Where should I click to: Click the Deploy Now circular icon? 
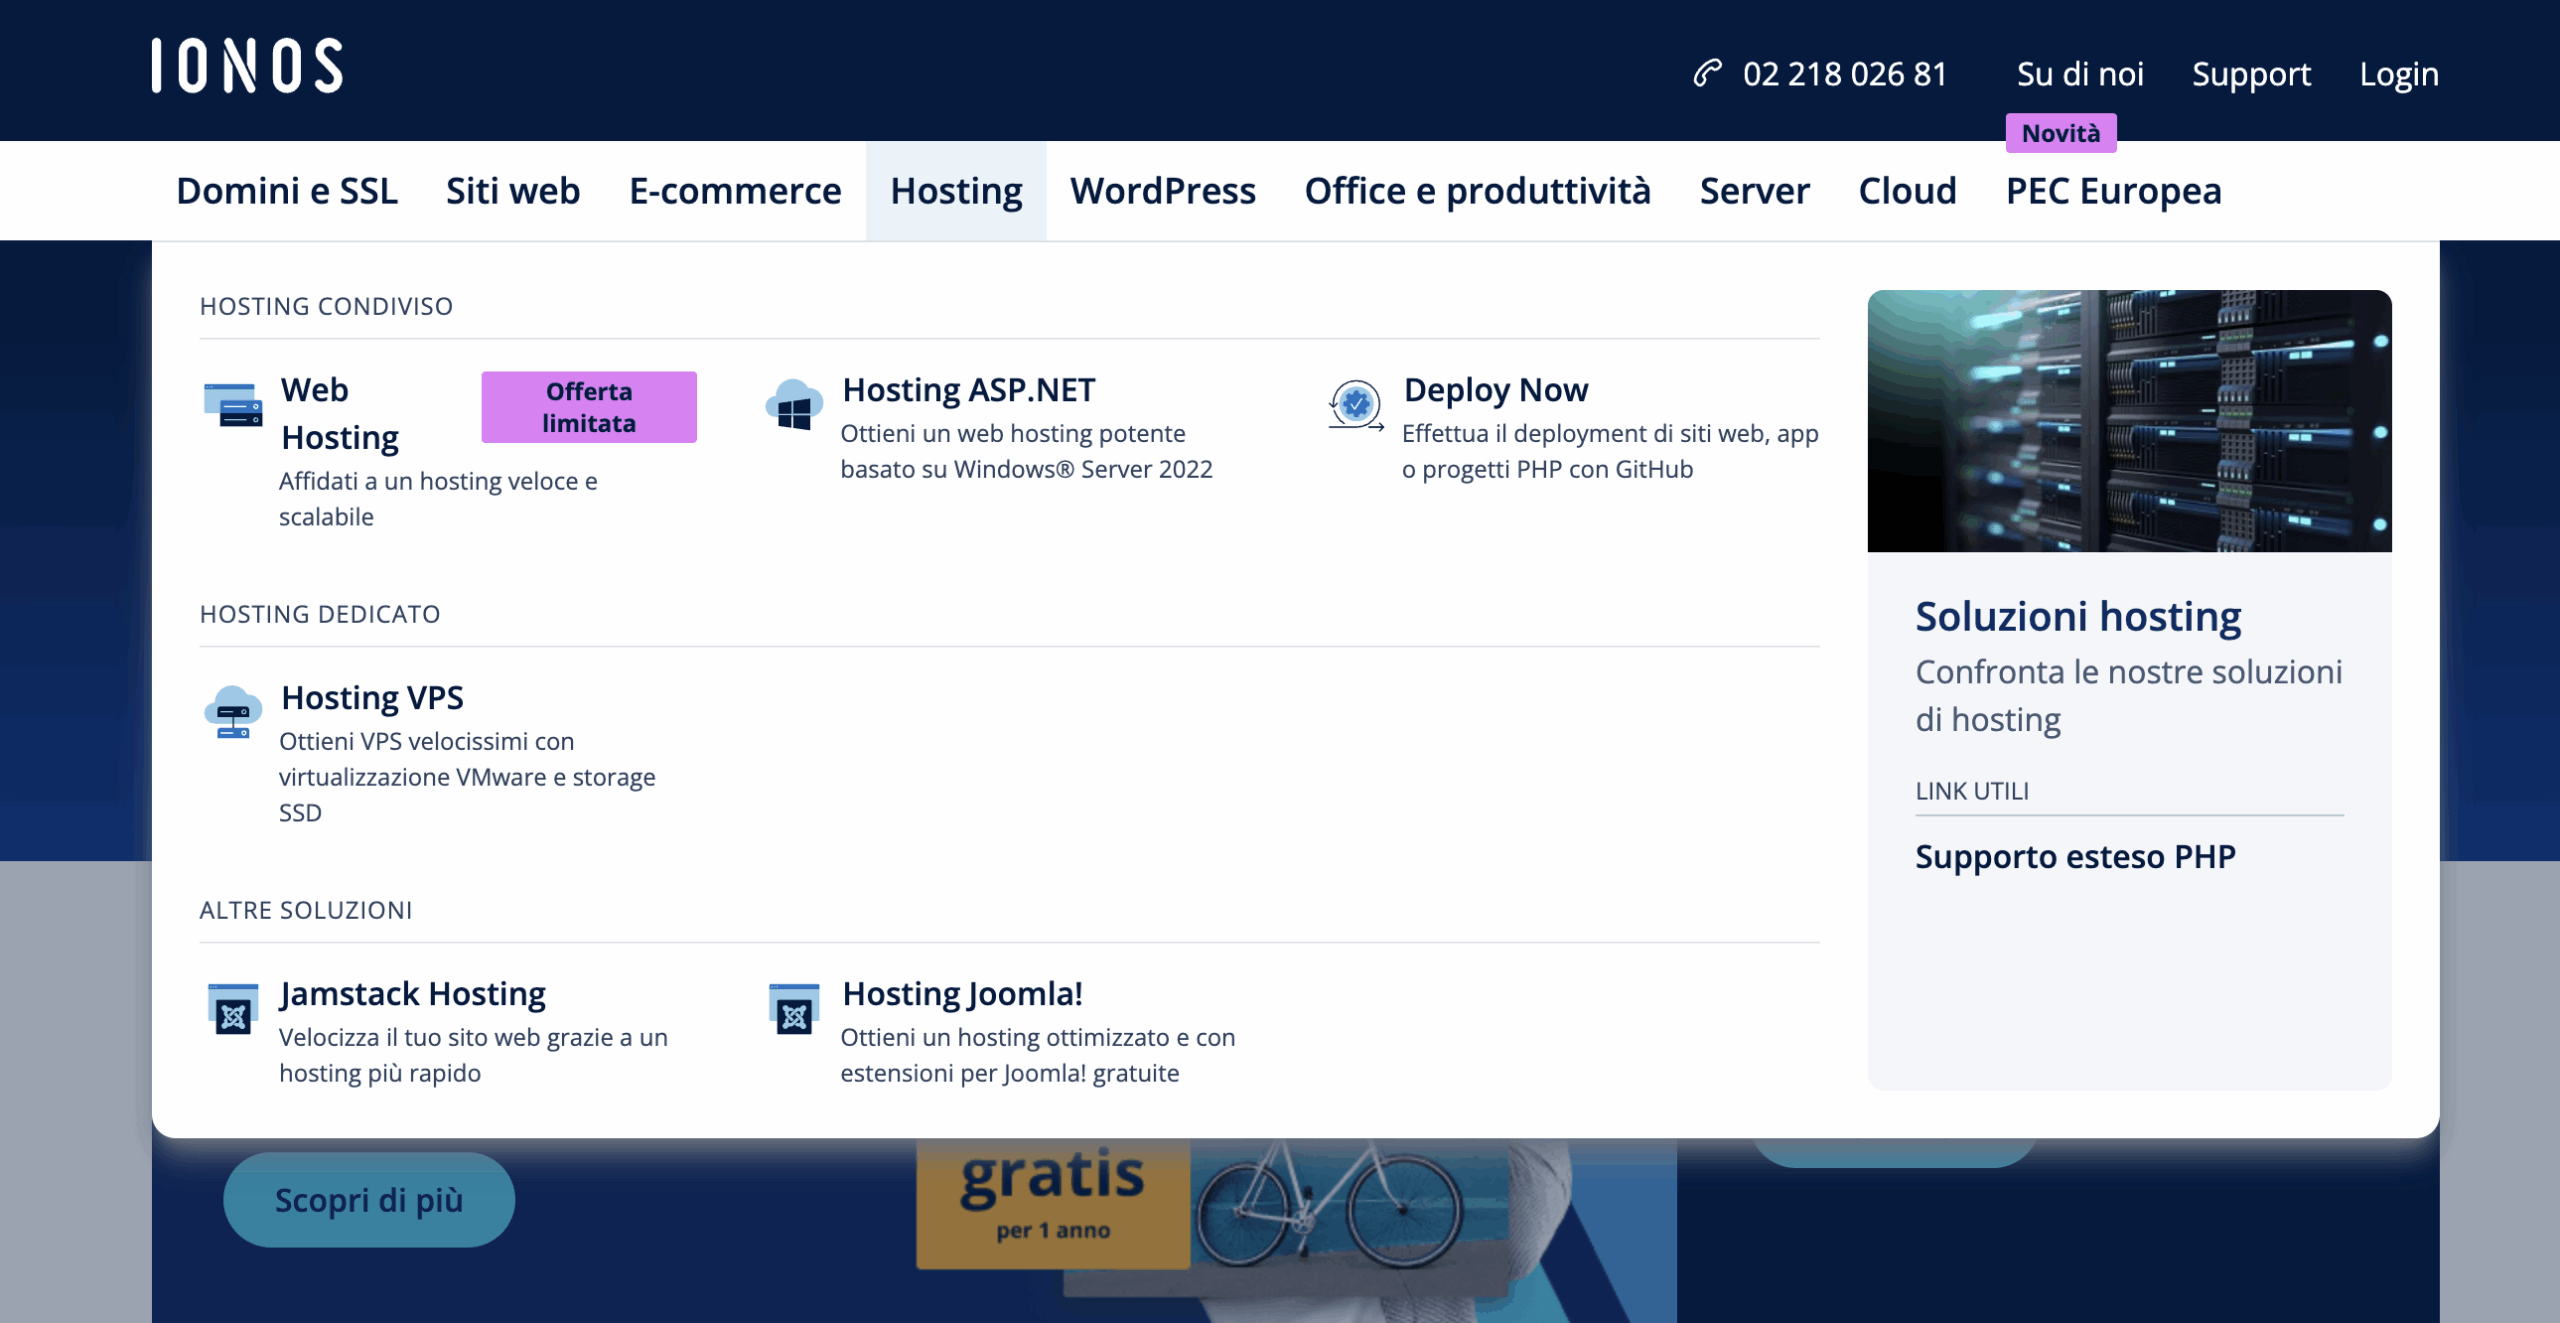(1355, 405)
